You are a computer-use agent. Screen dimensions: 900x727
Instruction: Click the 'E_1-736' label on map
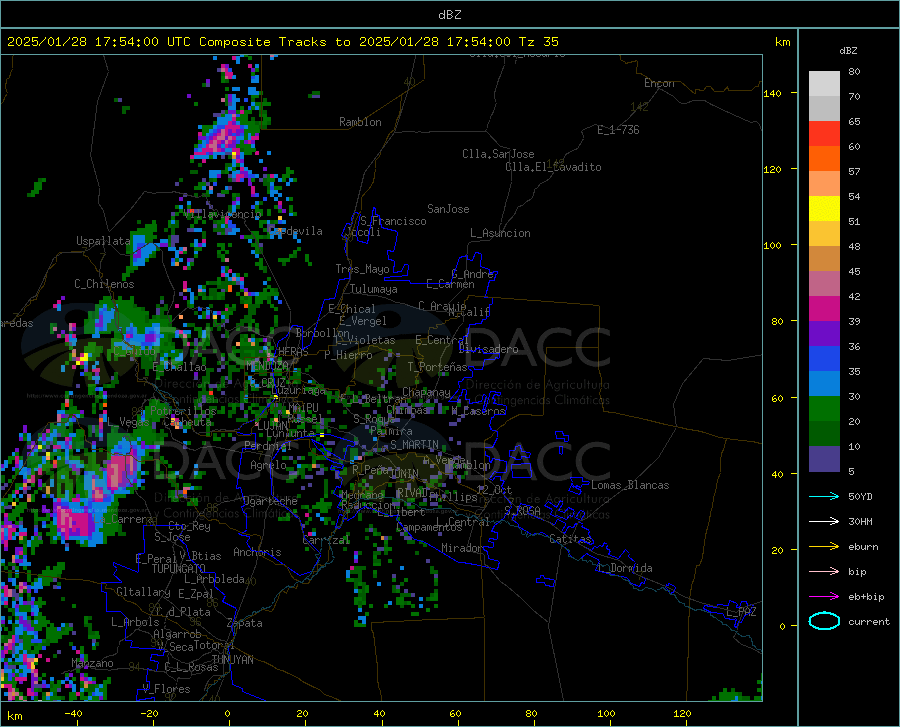(618, 130)
